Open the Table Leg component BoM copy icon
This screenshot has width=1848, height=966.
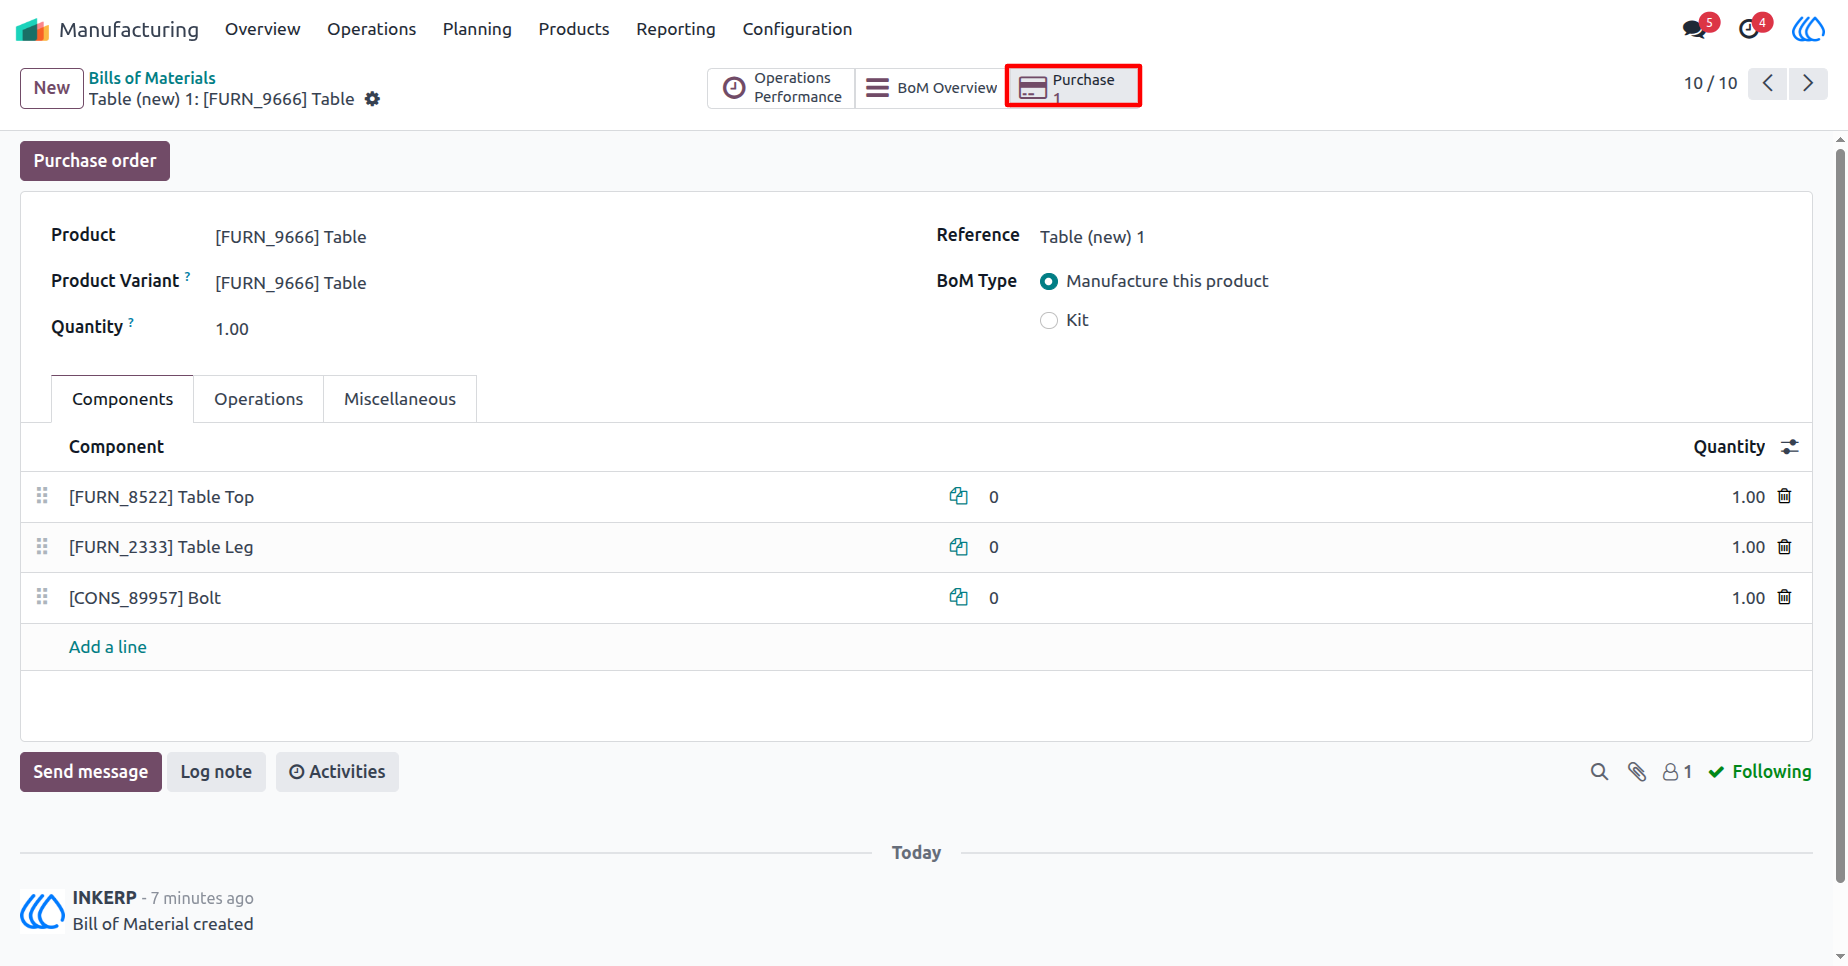pyautogui.click(x=958, y=547)
